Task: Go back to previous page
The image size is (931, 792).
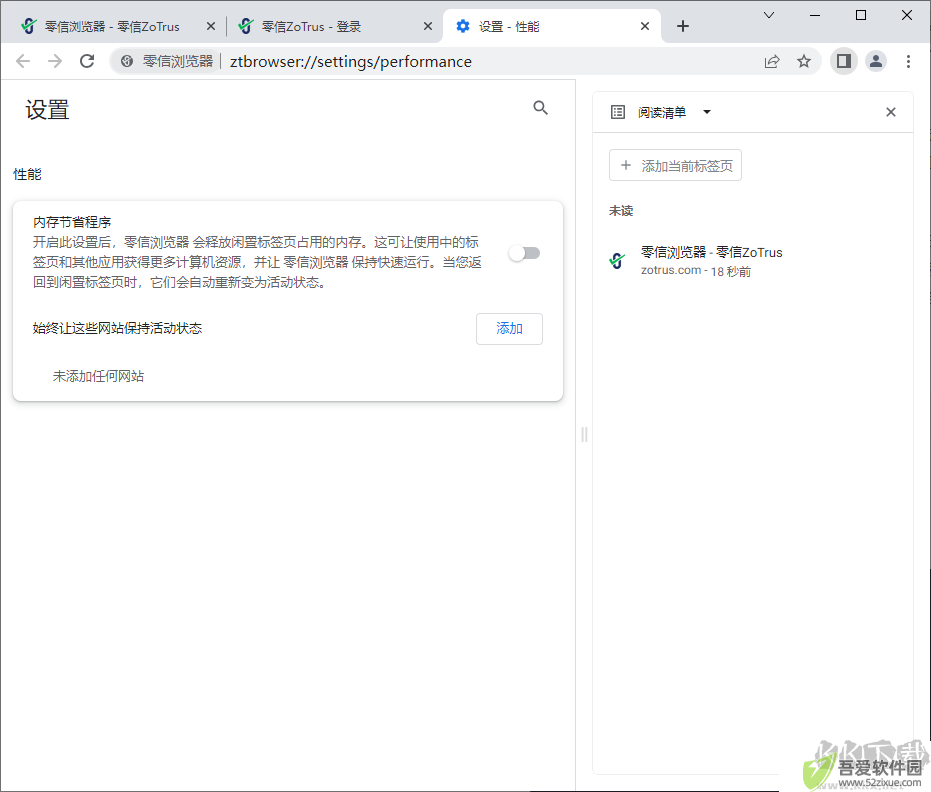Action: 23,61
